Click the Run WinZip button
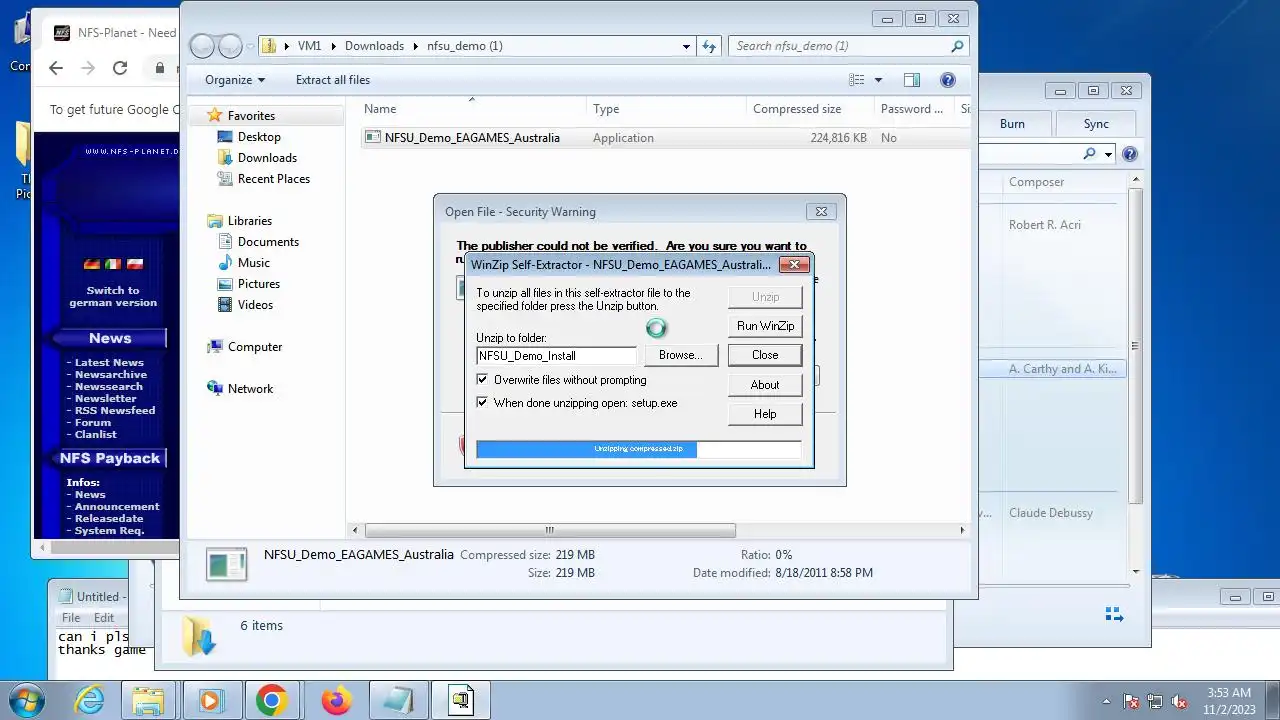Screen dimensions: 1280x720 (x=765, y=326)
